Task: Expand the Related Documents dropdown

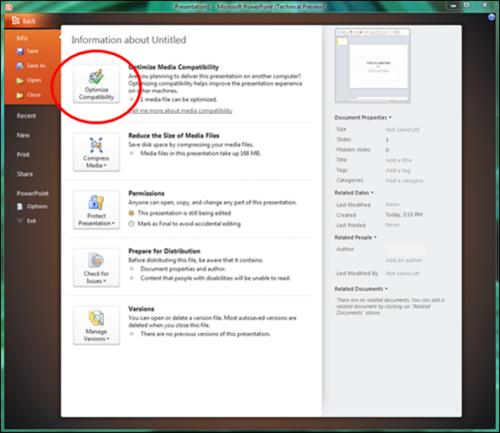Action: click(x=361, y=289)
